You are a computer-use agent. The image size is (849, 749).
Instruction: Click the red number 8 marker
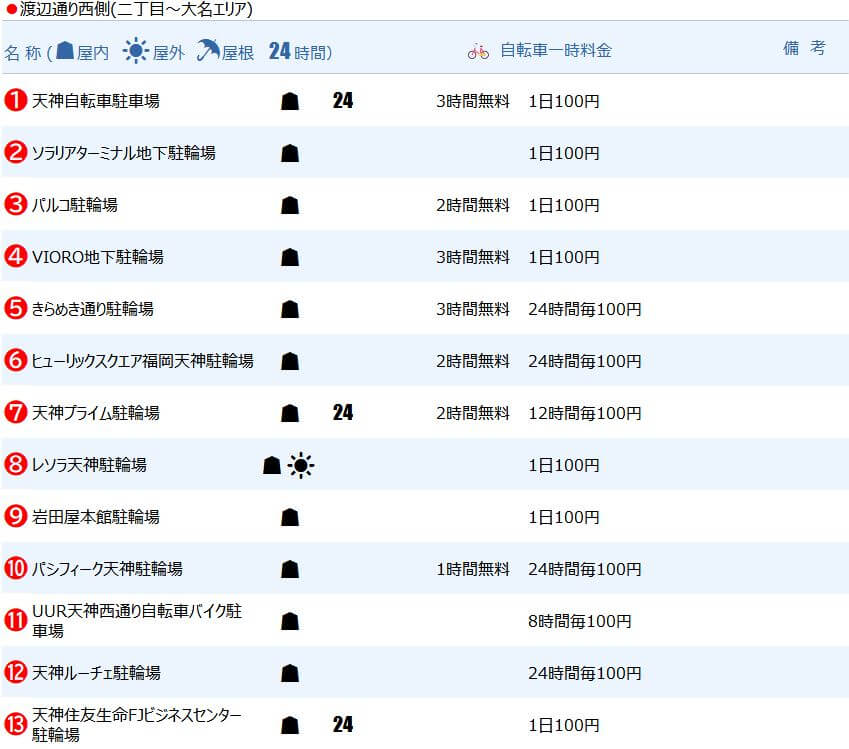(x=16, y=465)
